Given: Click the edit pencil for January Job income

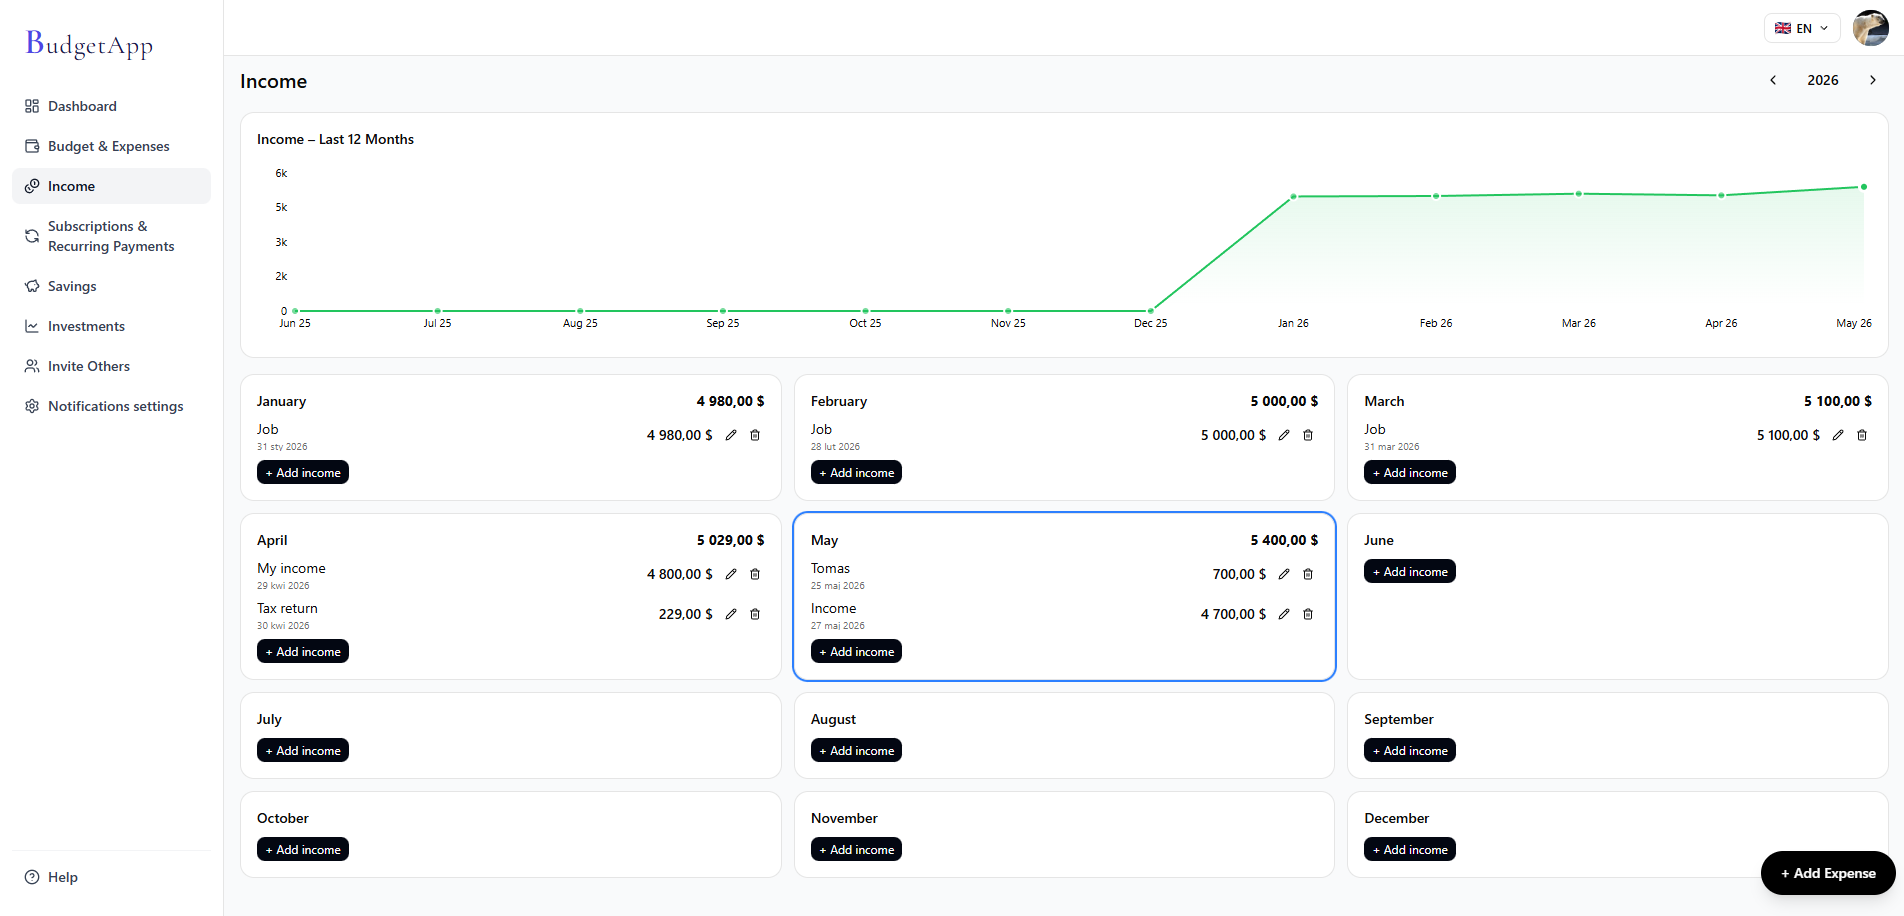Looking at the screenshot, I should (731, 435).
